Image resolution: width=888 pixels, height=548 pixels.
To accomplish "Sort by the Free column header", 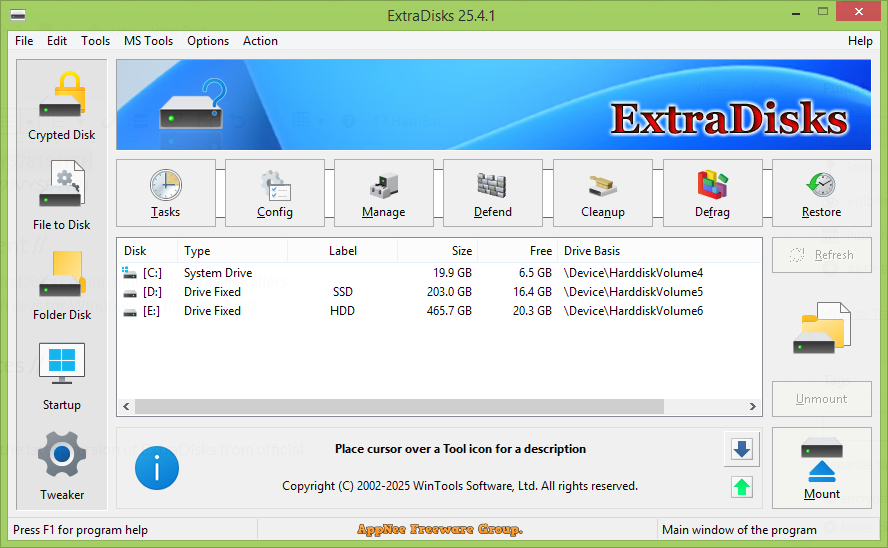I will click(518, 251).
